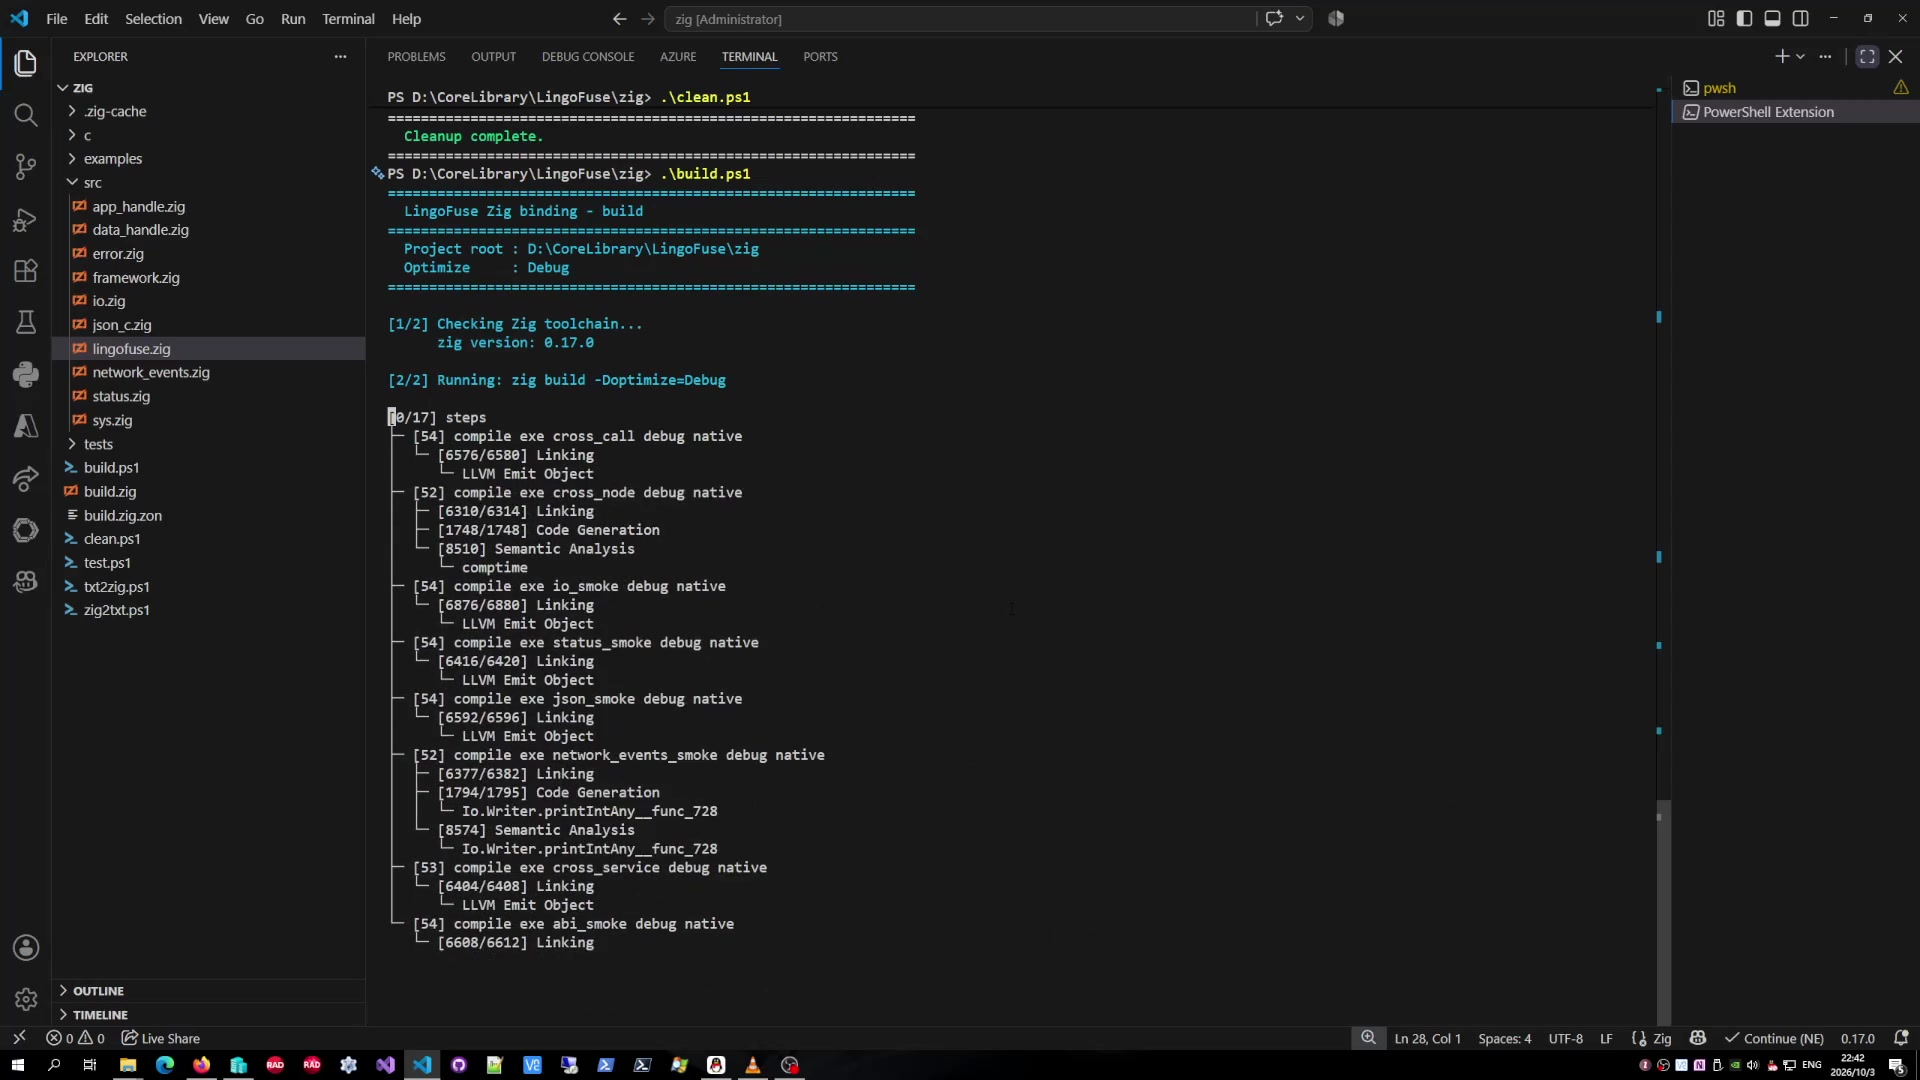The height and width of the screenshot is (1080, 1920).
Task: Open the Azure view in activity bar
Action: pos(26,426)
